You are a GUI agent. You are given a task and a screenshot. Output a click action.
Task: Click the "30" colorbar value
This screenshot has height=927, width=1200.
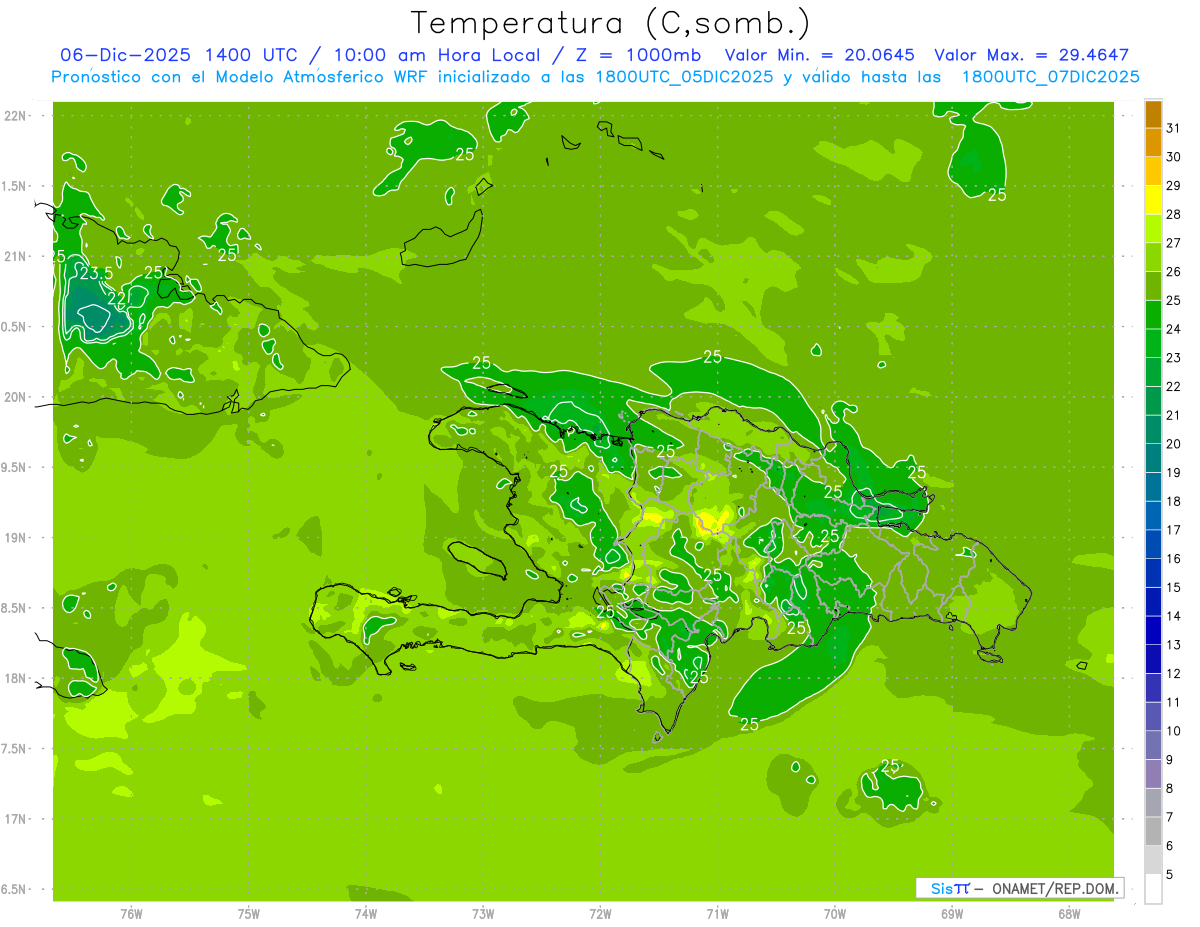(x=1174, y=157)
